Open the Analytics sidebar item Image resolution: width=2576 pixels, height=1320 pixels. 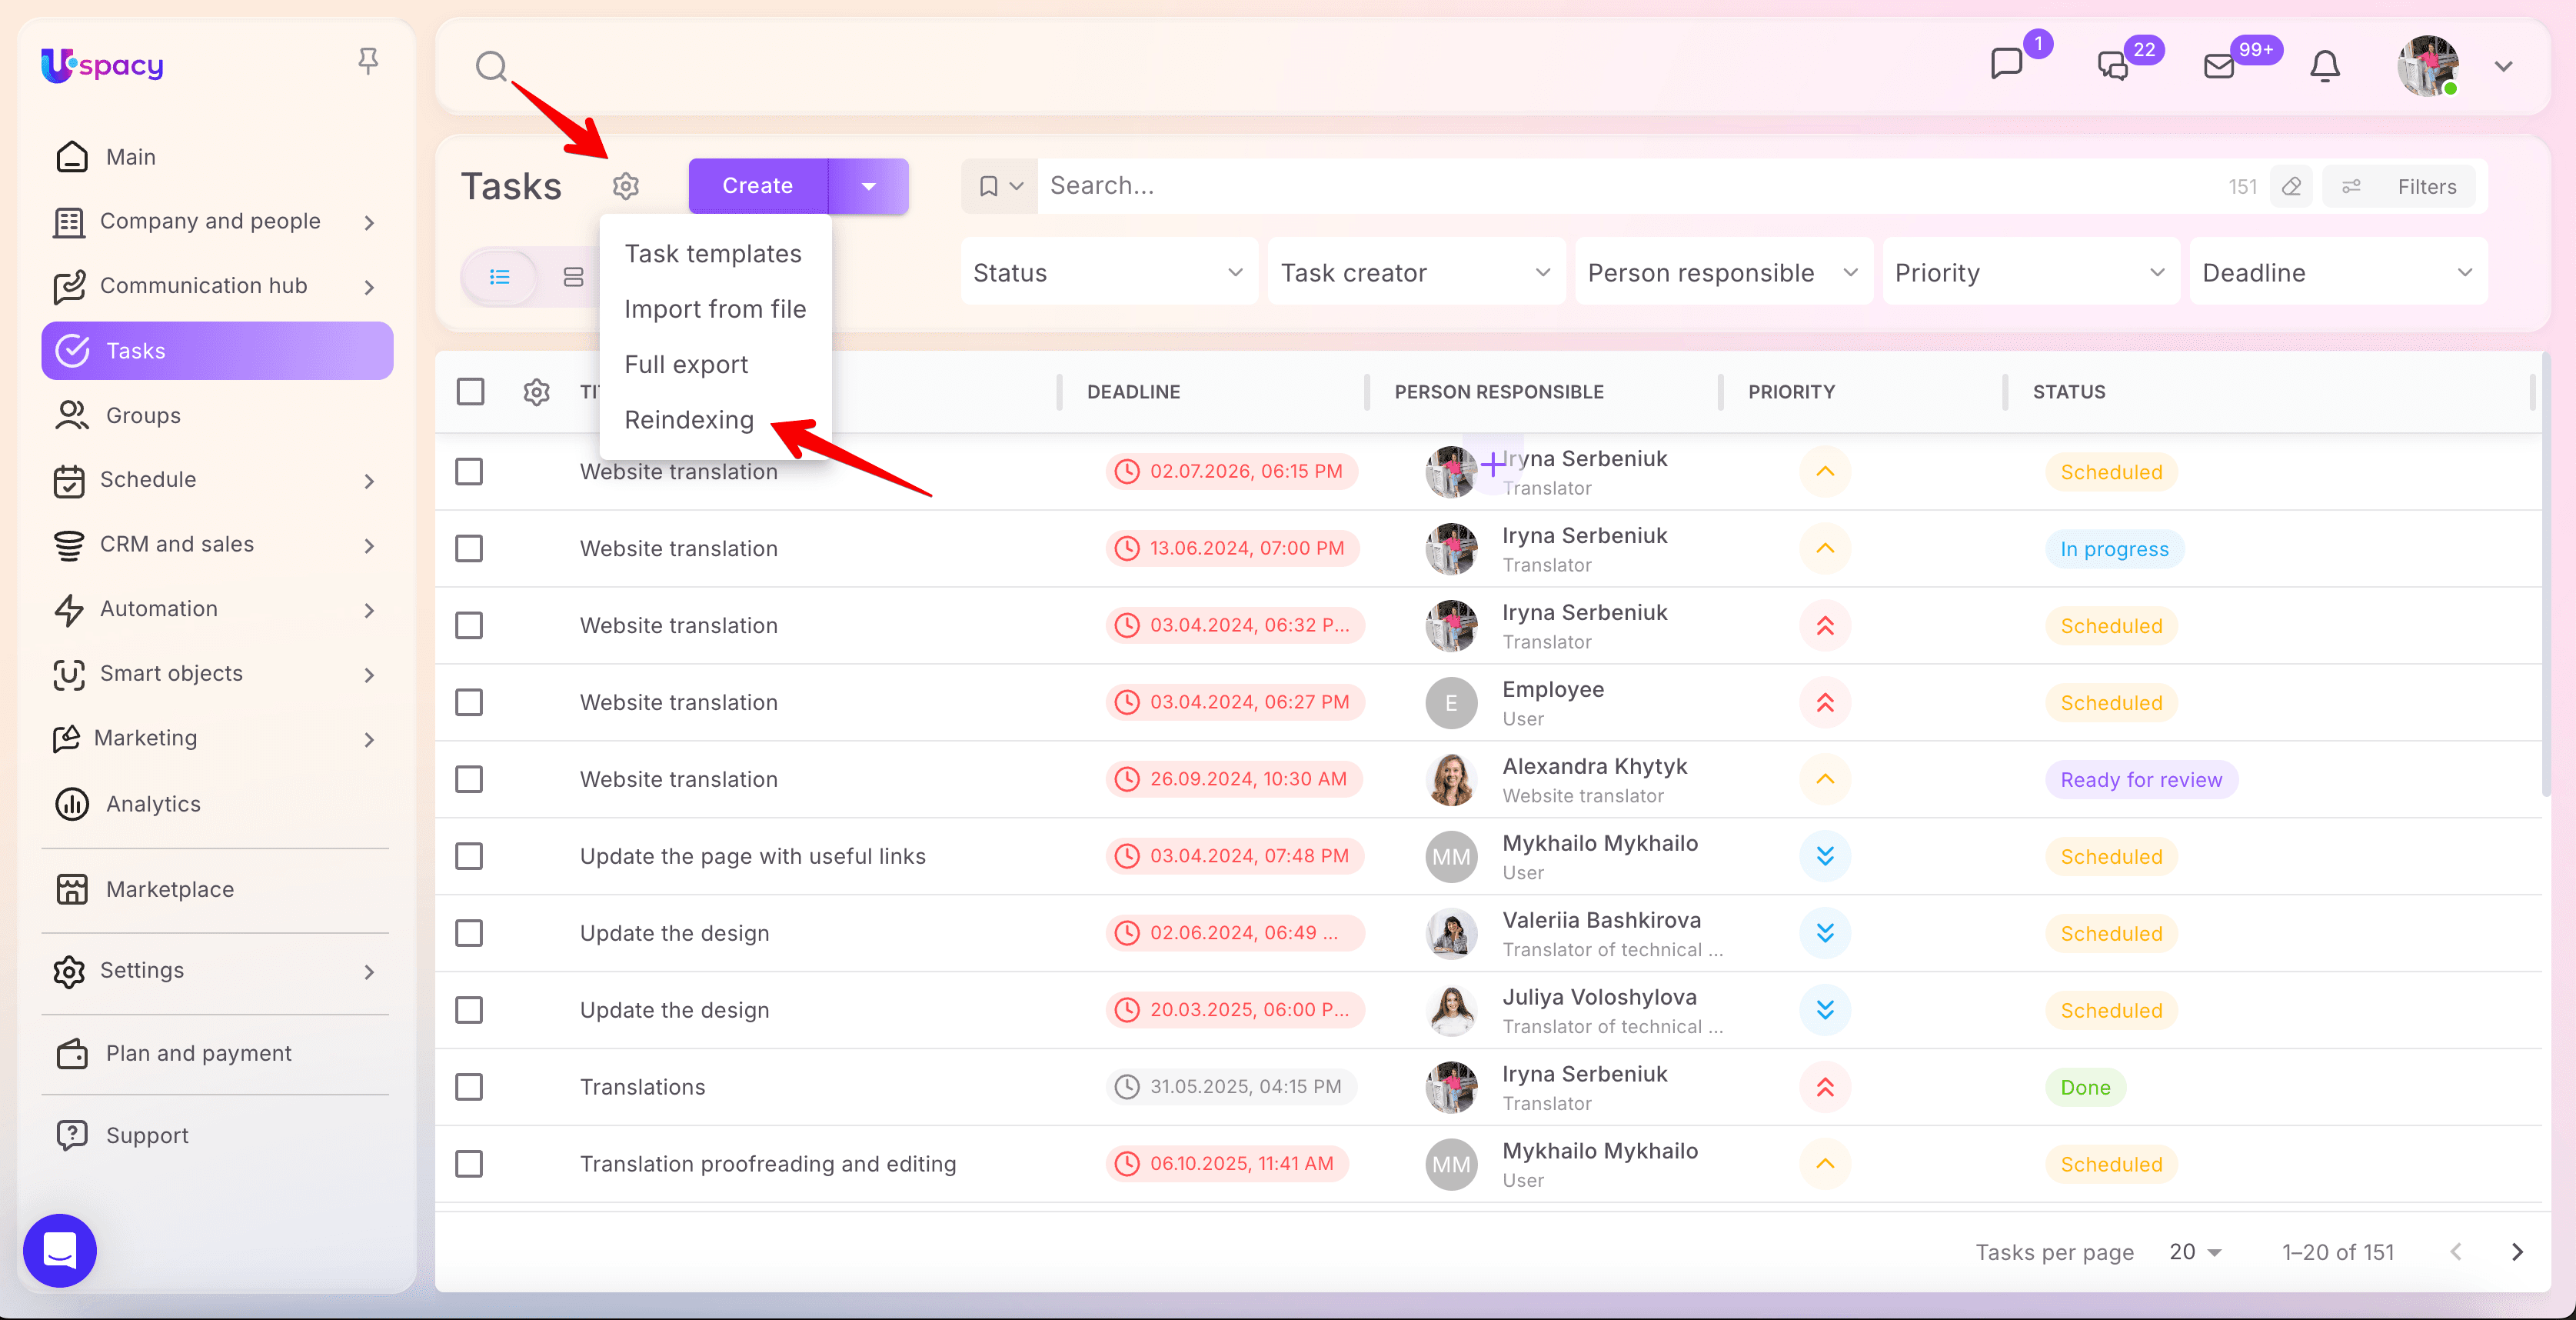pos(217,804)
